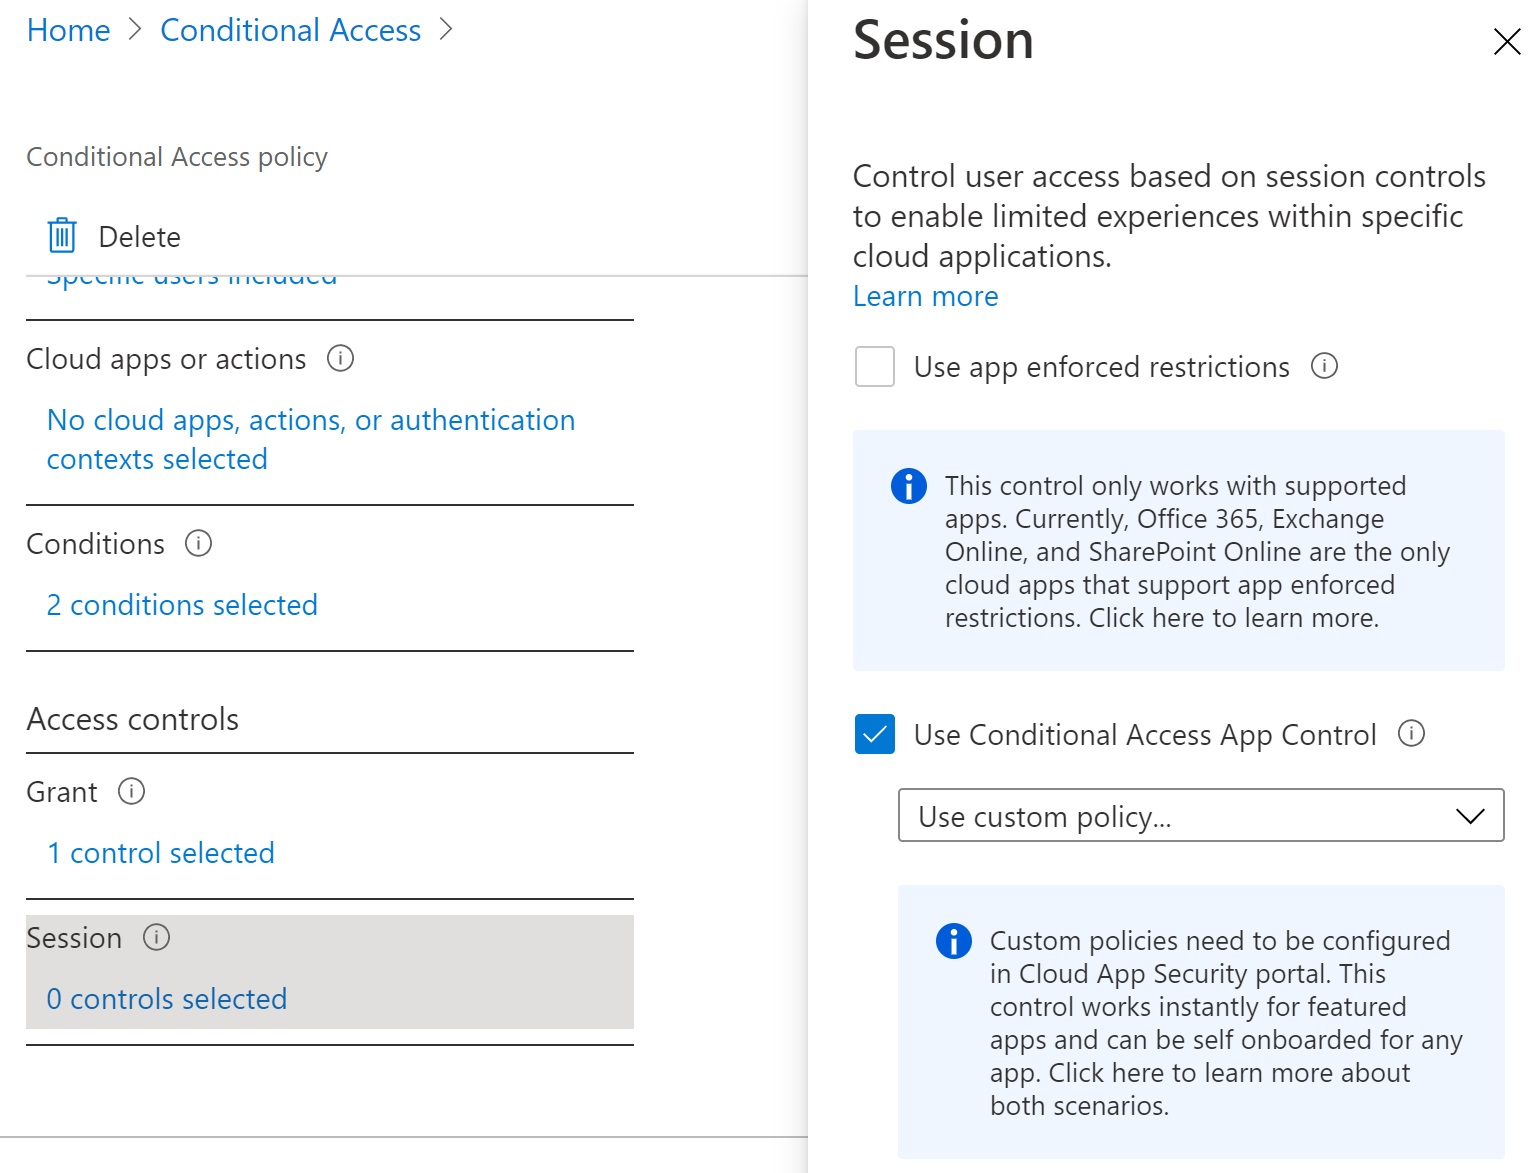1532x1173 pixels.
Task: Click the Learn more link
Action: point(924,296)
